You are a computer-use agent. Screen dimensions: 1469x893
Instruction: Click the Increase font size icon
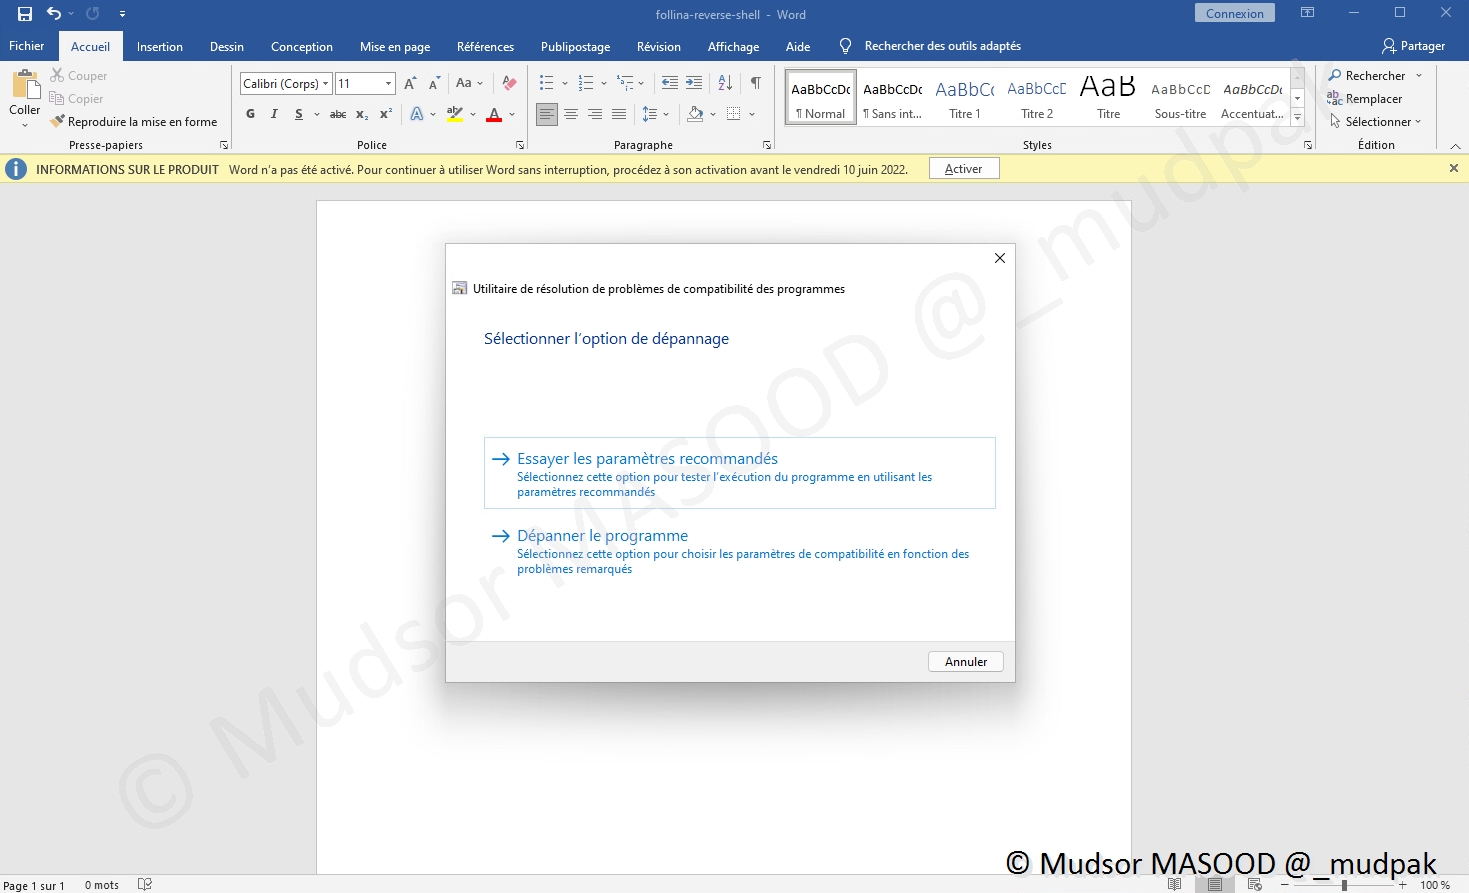click(x=410, y=83)
